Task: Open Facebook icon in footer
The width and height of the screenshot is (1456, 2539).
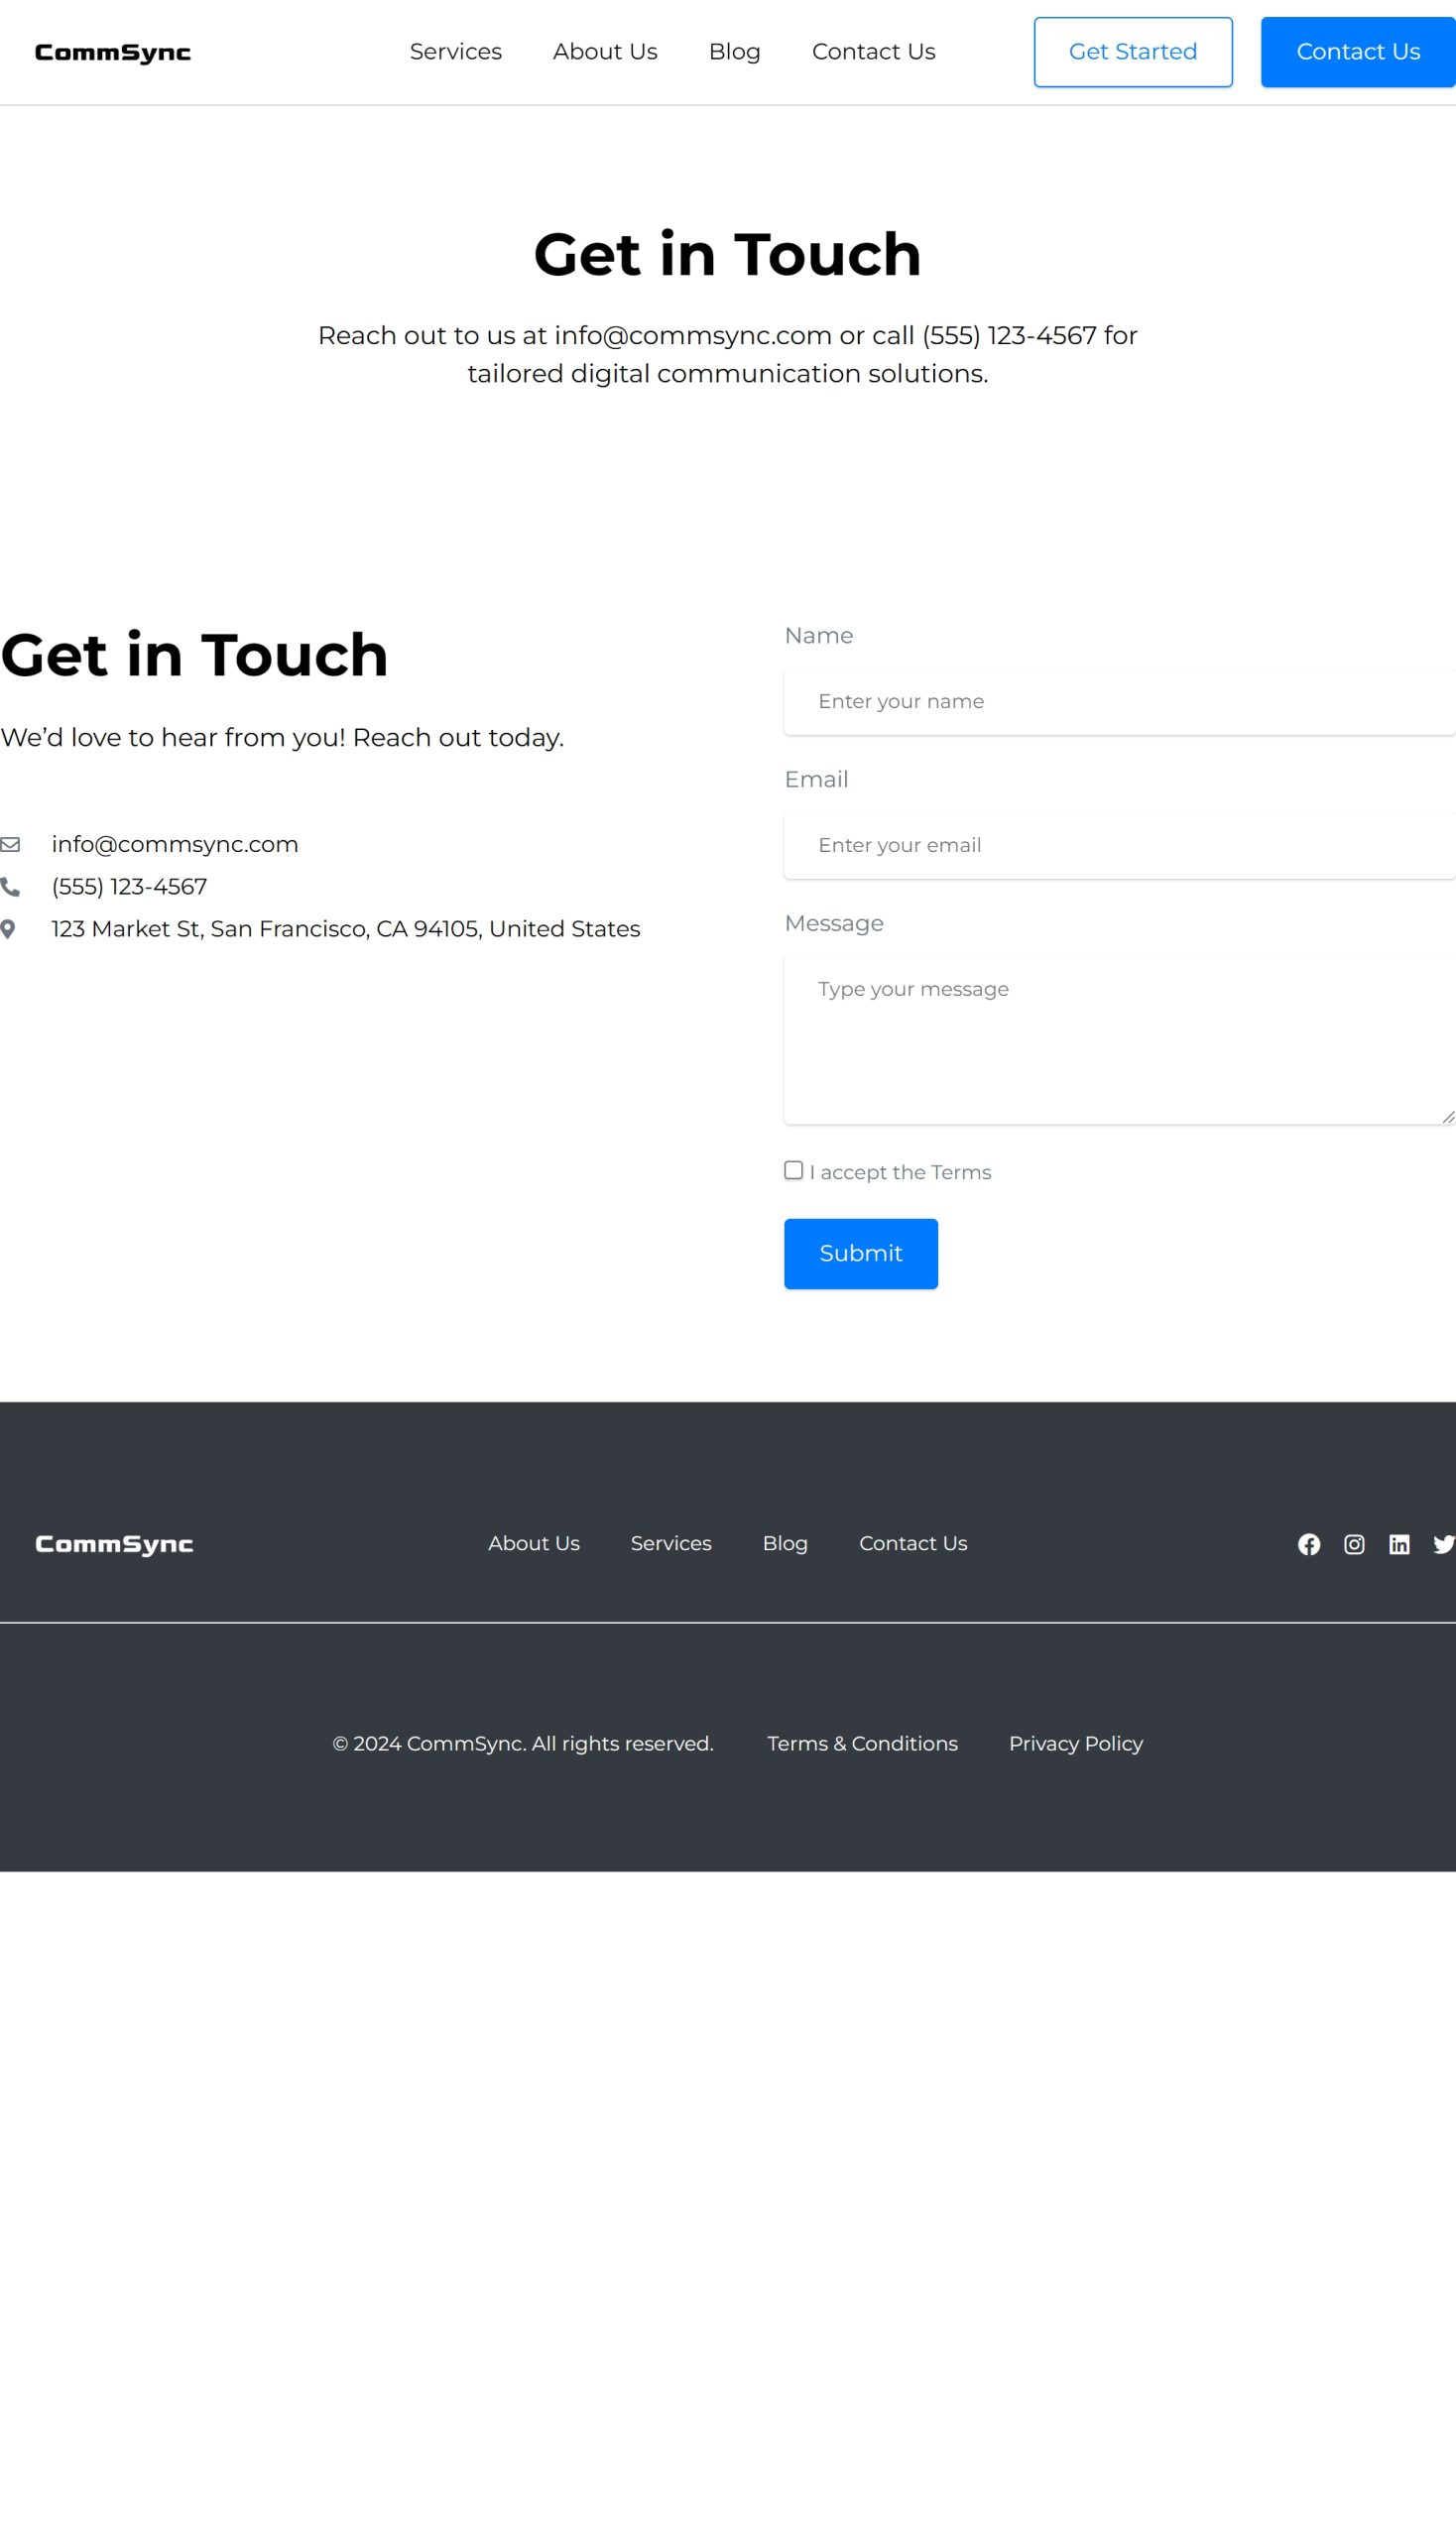Action: click(x=1308, y=1544)
